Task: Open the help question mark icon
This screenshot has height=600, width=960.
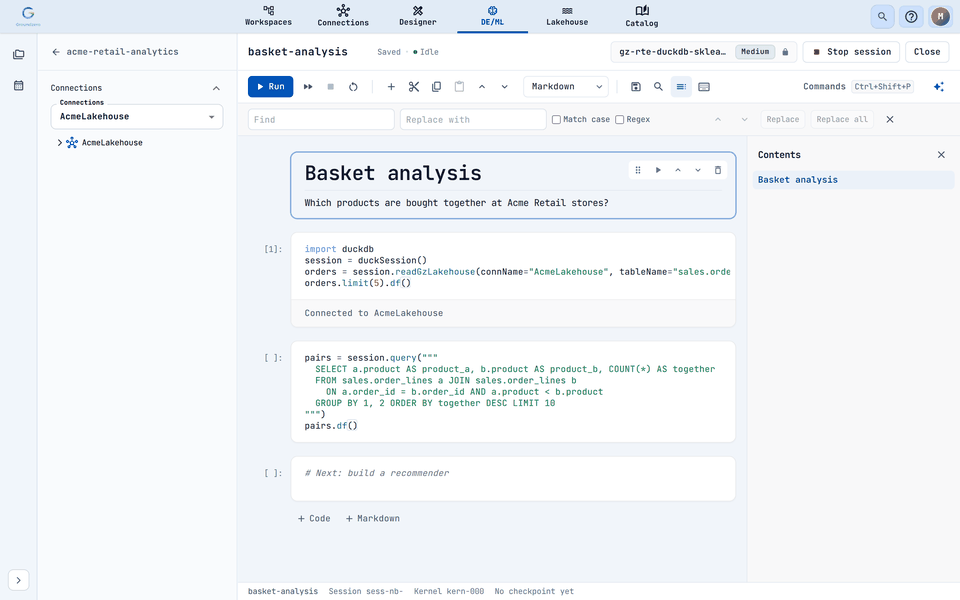Action: (912, 17)
